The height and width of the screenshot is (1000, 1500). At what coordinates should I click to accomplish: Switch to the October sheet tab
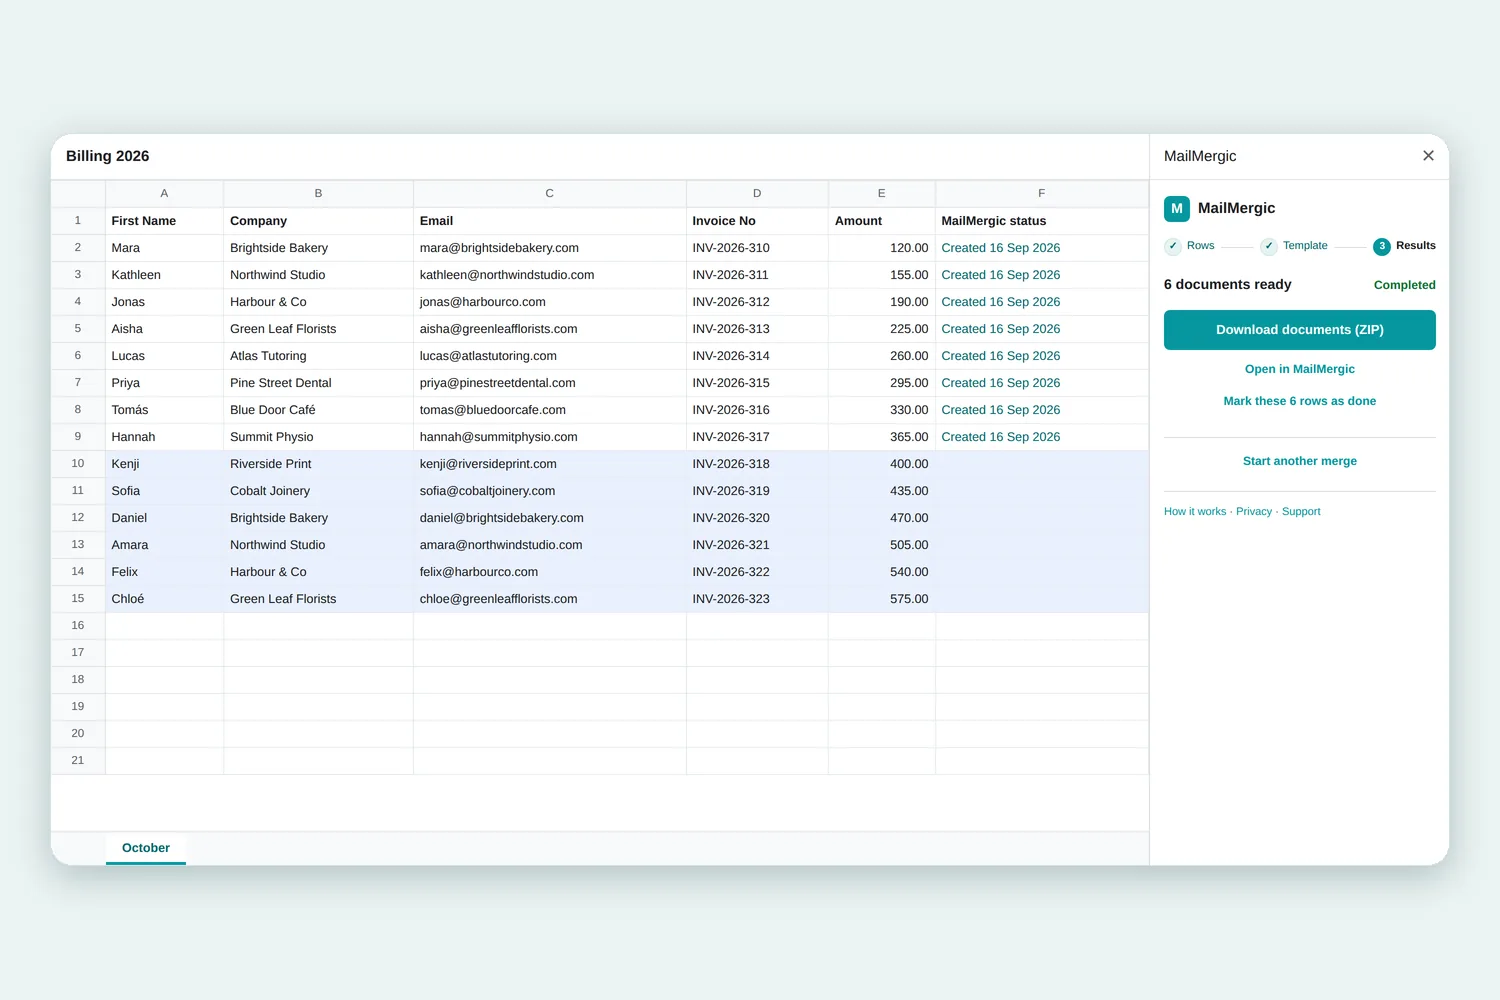pos(146,848)
